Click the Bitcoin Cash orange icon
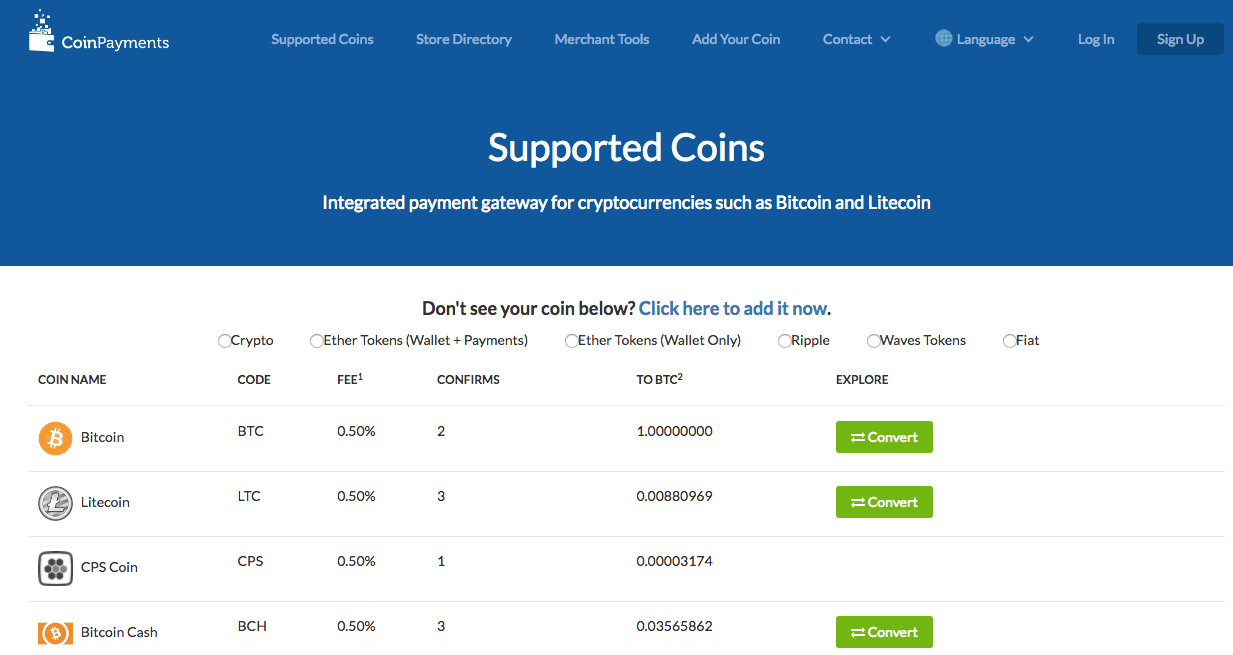This screenshot has width=1233, height=655. click(x=55, y=633)
